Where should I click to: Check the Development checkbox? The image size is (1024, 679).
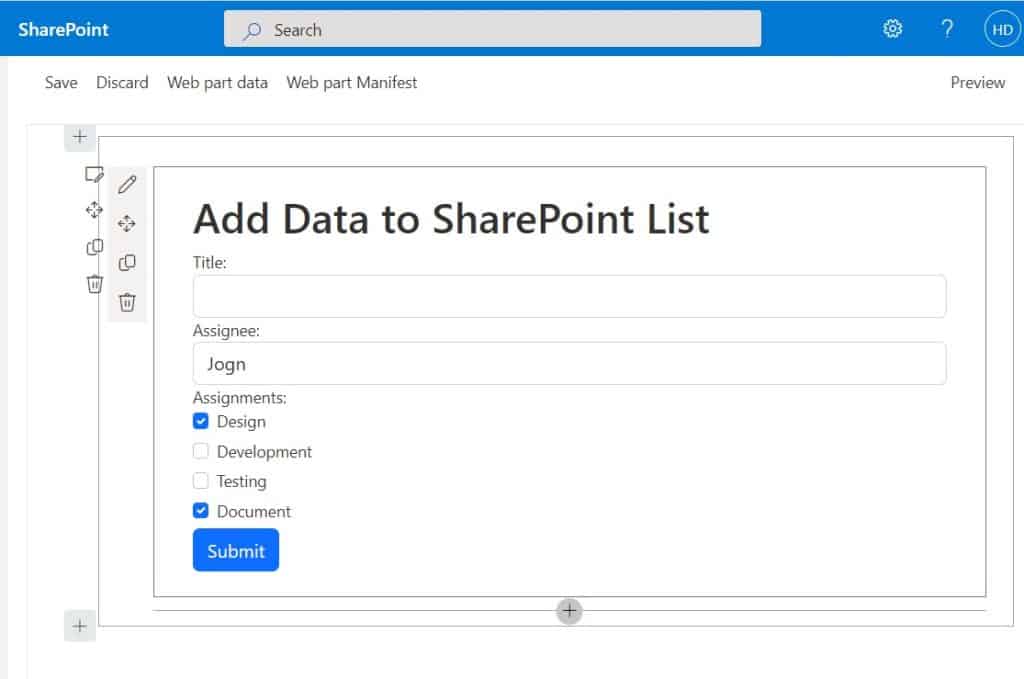tap(200, 451)
